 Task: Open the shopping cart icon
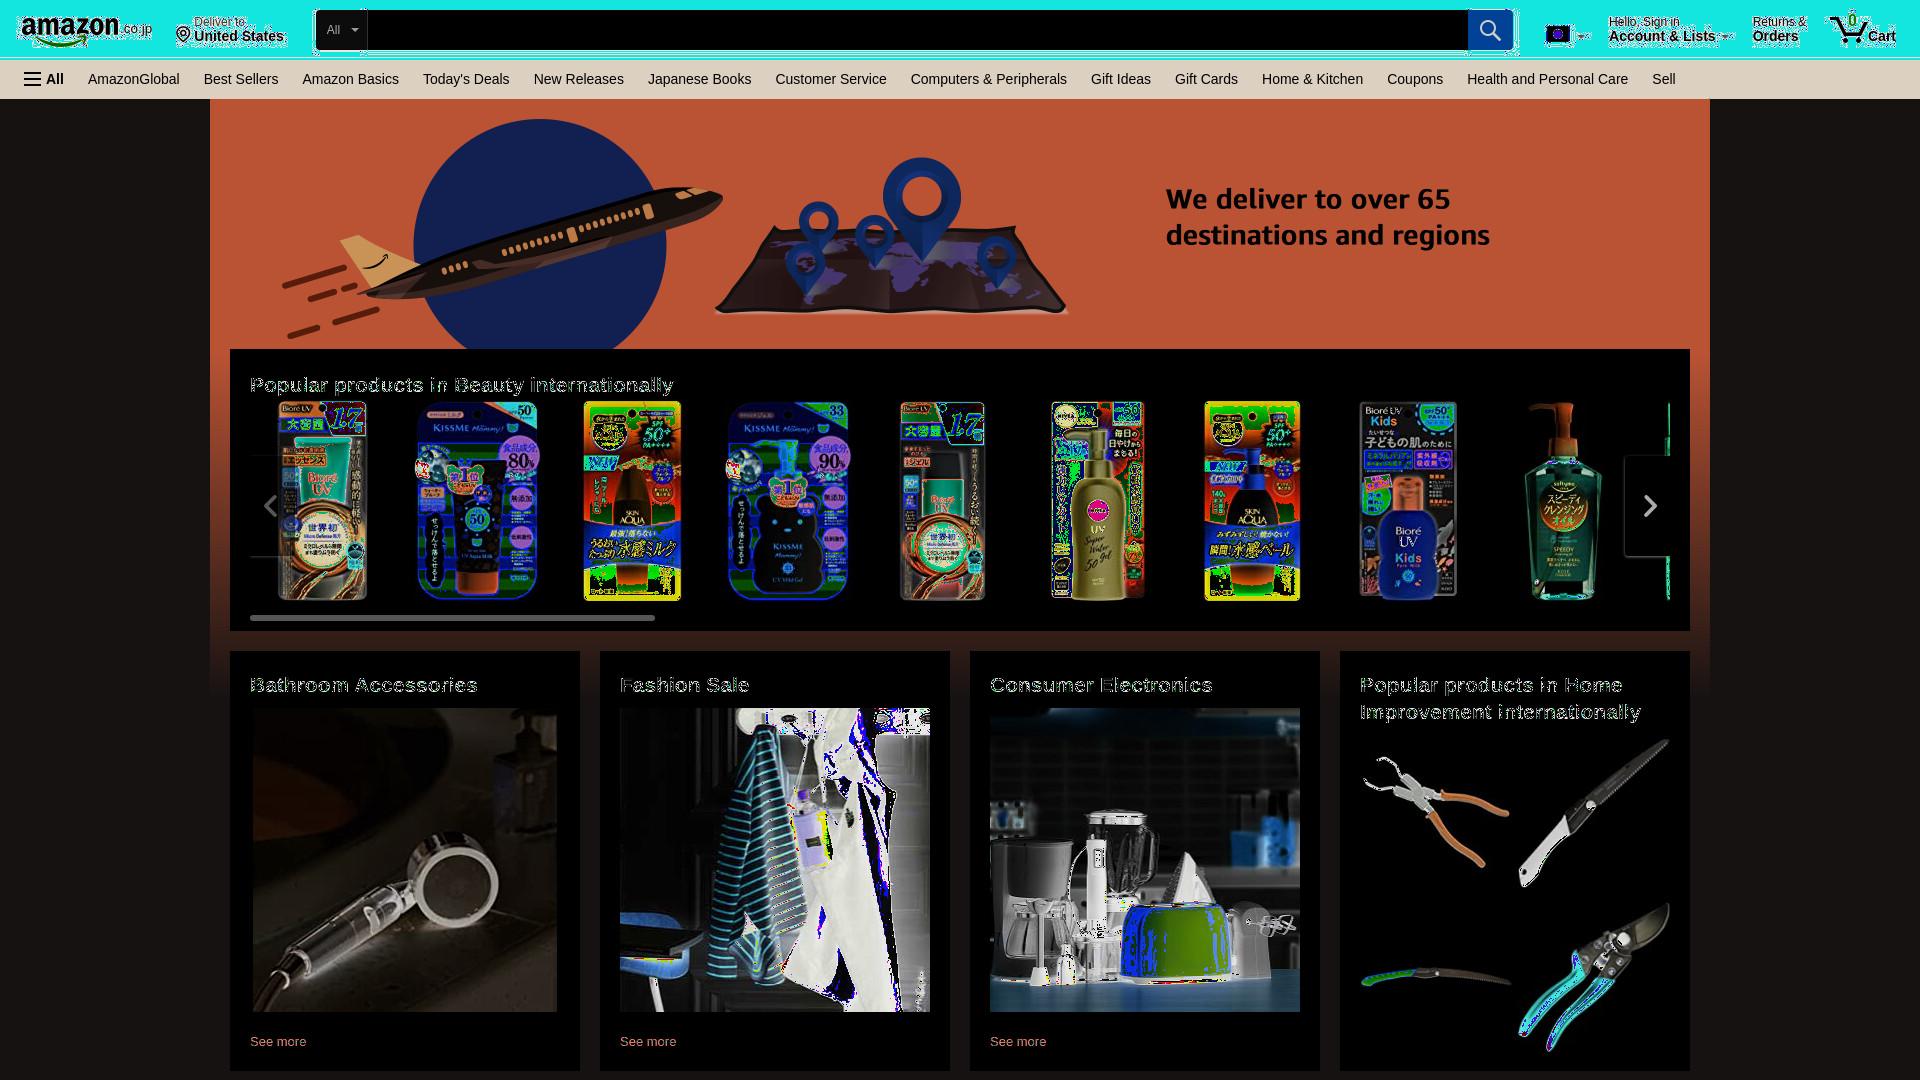1862,30
